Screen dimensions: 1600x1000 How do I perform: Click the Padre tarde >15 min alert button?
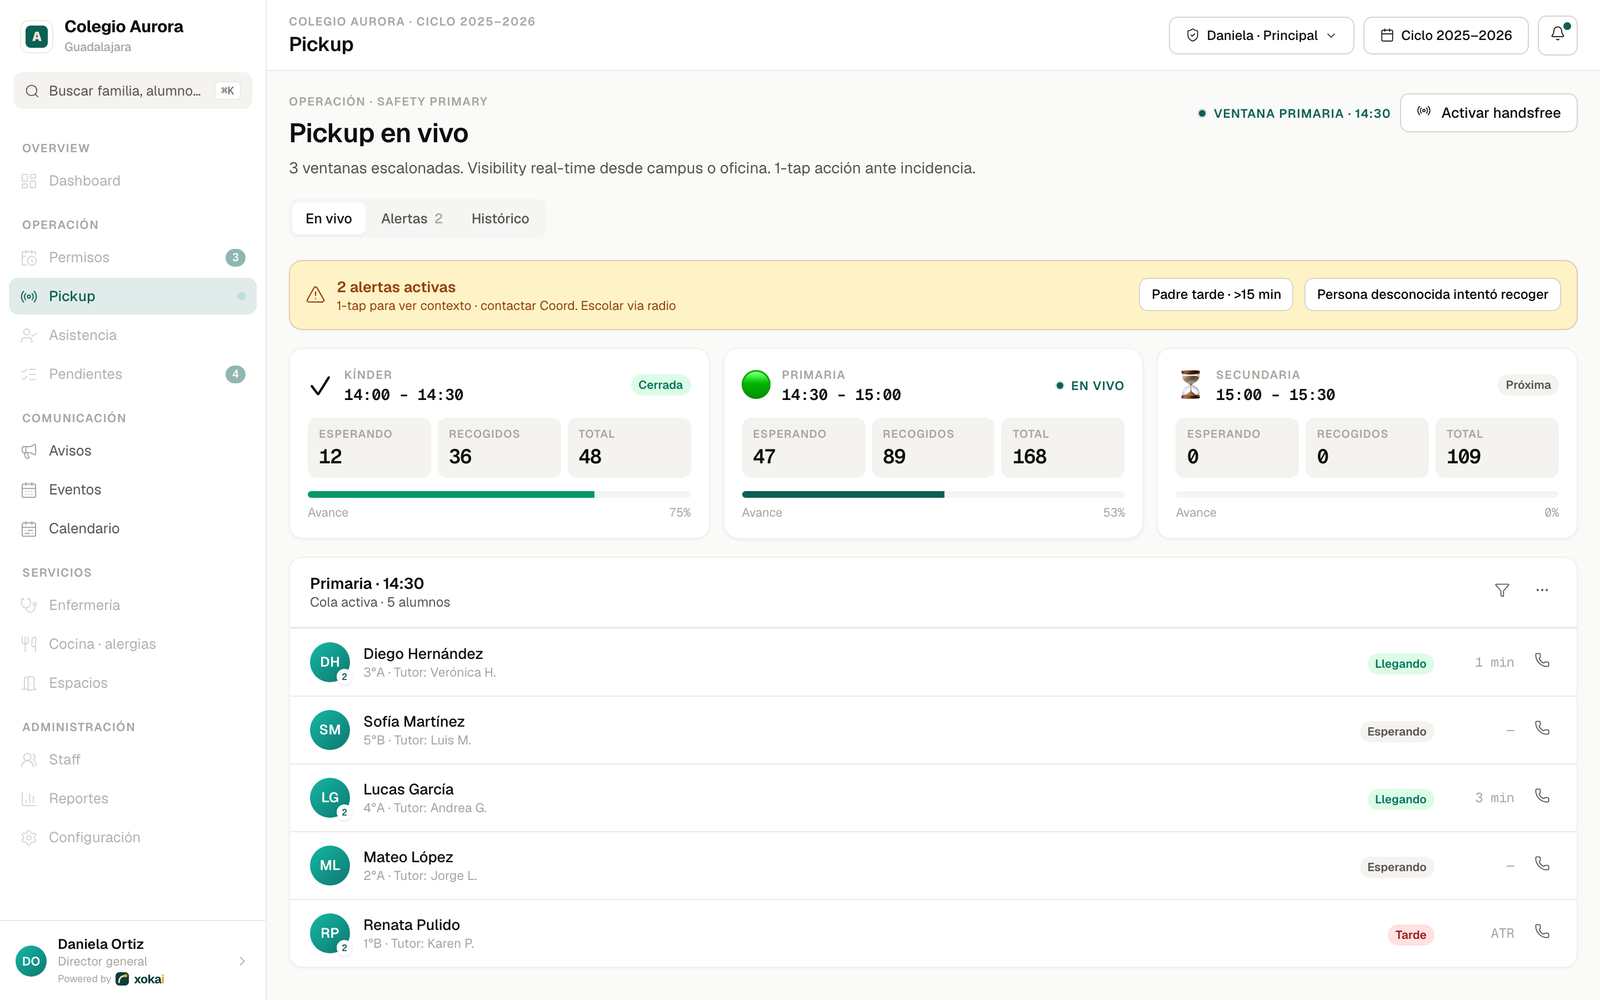coord(1216,294)
